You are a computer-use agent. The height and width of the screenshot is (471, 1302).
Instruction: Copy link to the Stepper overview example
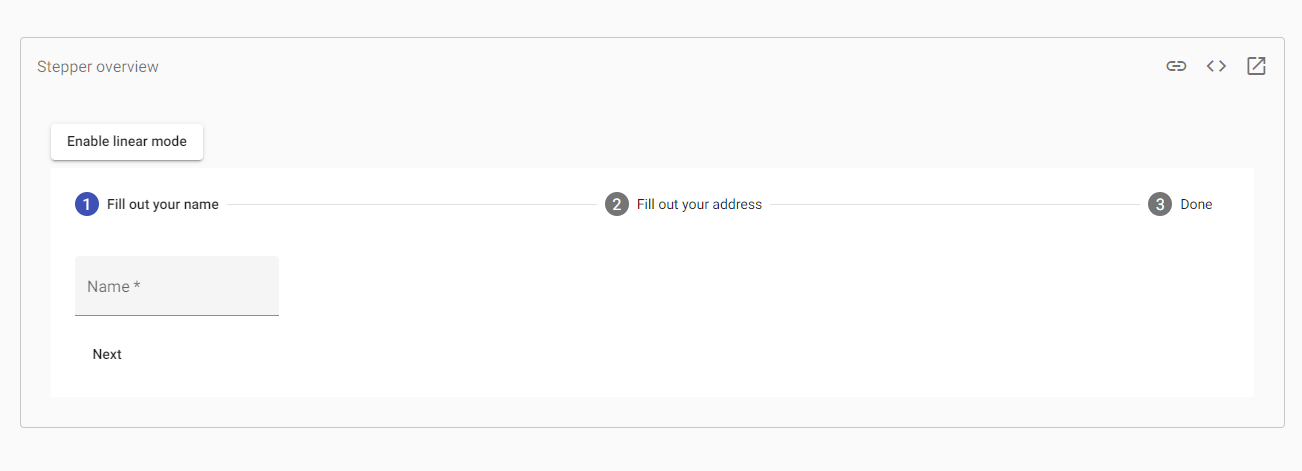[1176, 66]
